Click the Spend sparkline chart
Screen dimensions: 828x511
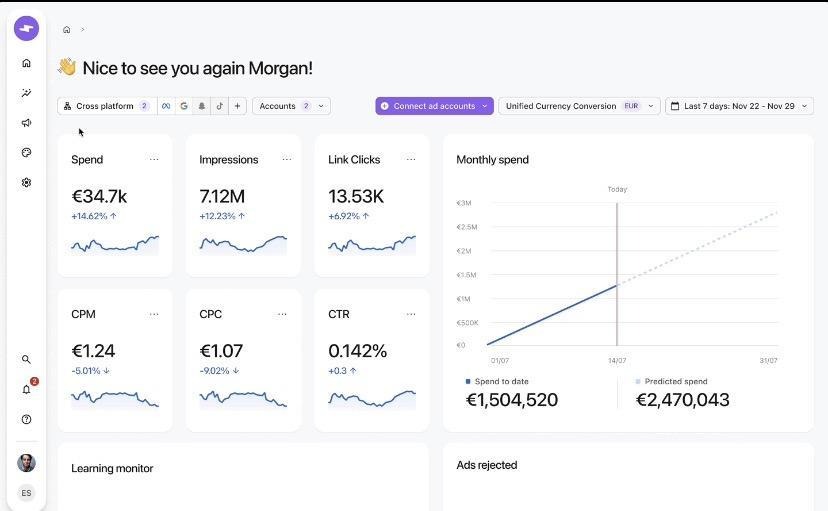pyautogui.click(x=115, y=245)
